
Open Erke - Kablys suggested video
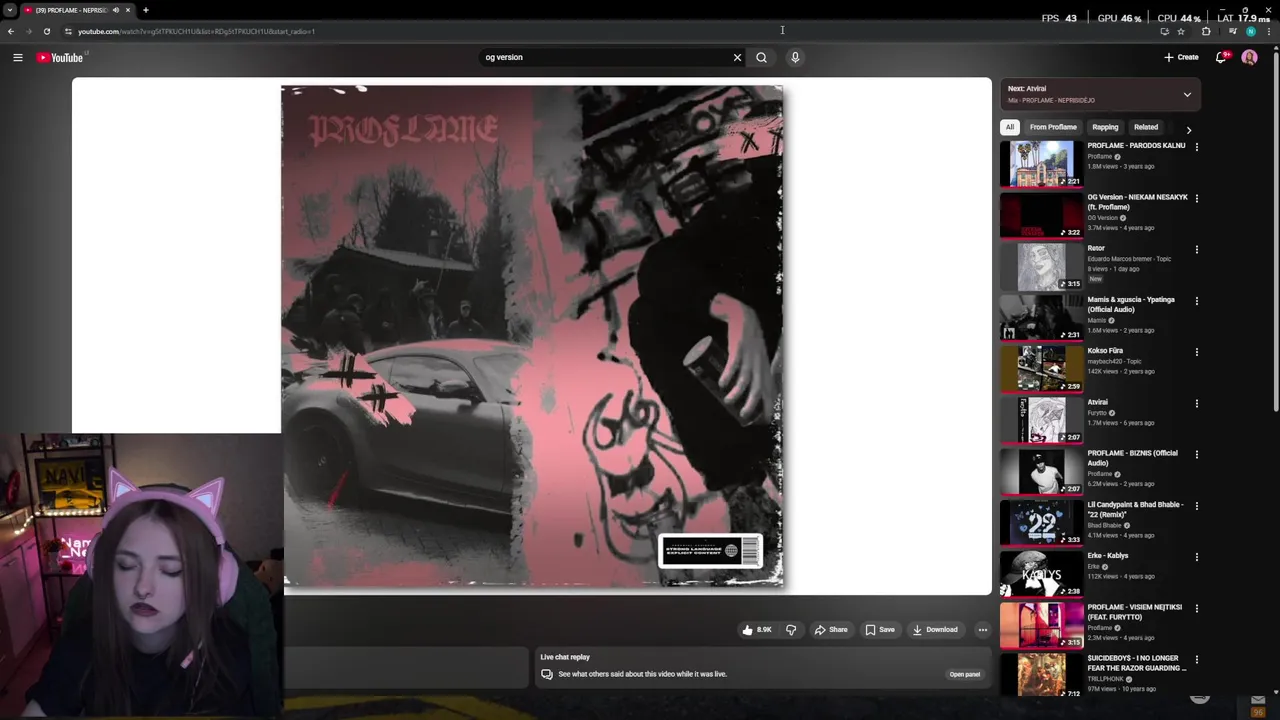click(1107, 556)
